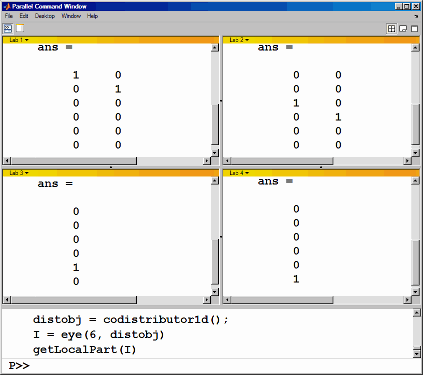Click the MATLAB logo in title bar

(x=8, y=6)
